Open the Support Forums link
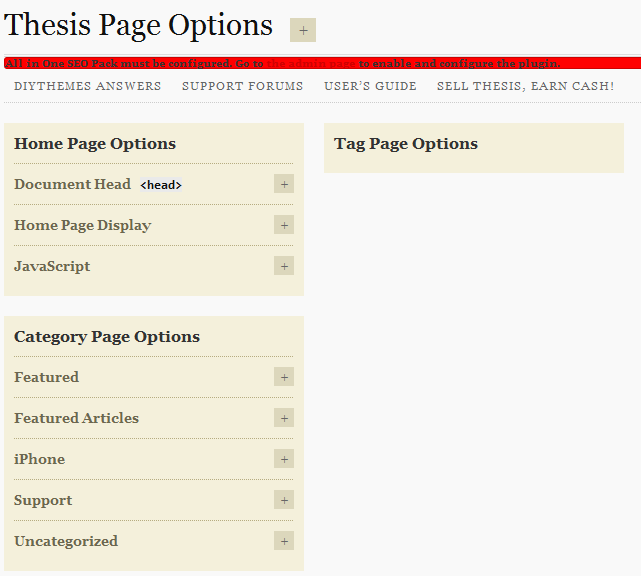Screen dimensions: 641x576 pos(242,86)
